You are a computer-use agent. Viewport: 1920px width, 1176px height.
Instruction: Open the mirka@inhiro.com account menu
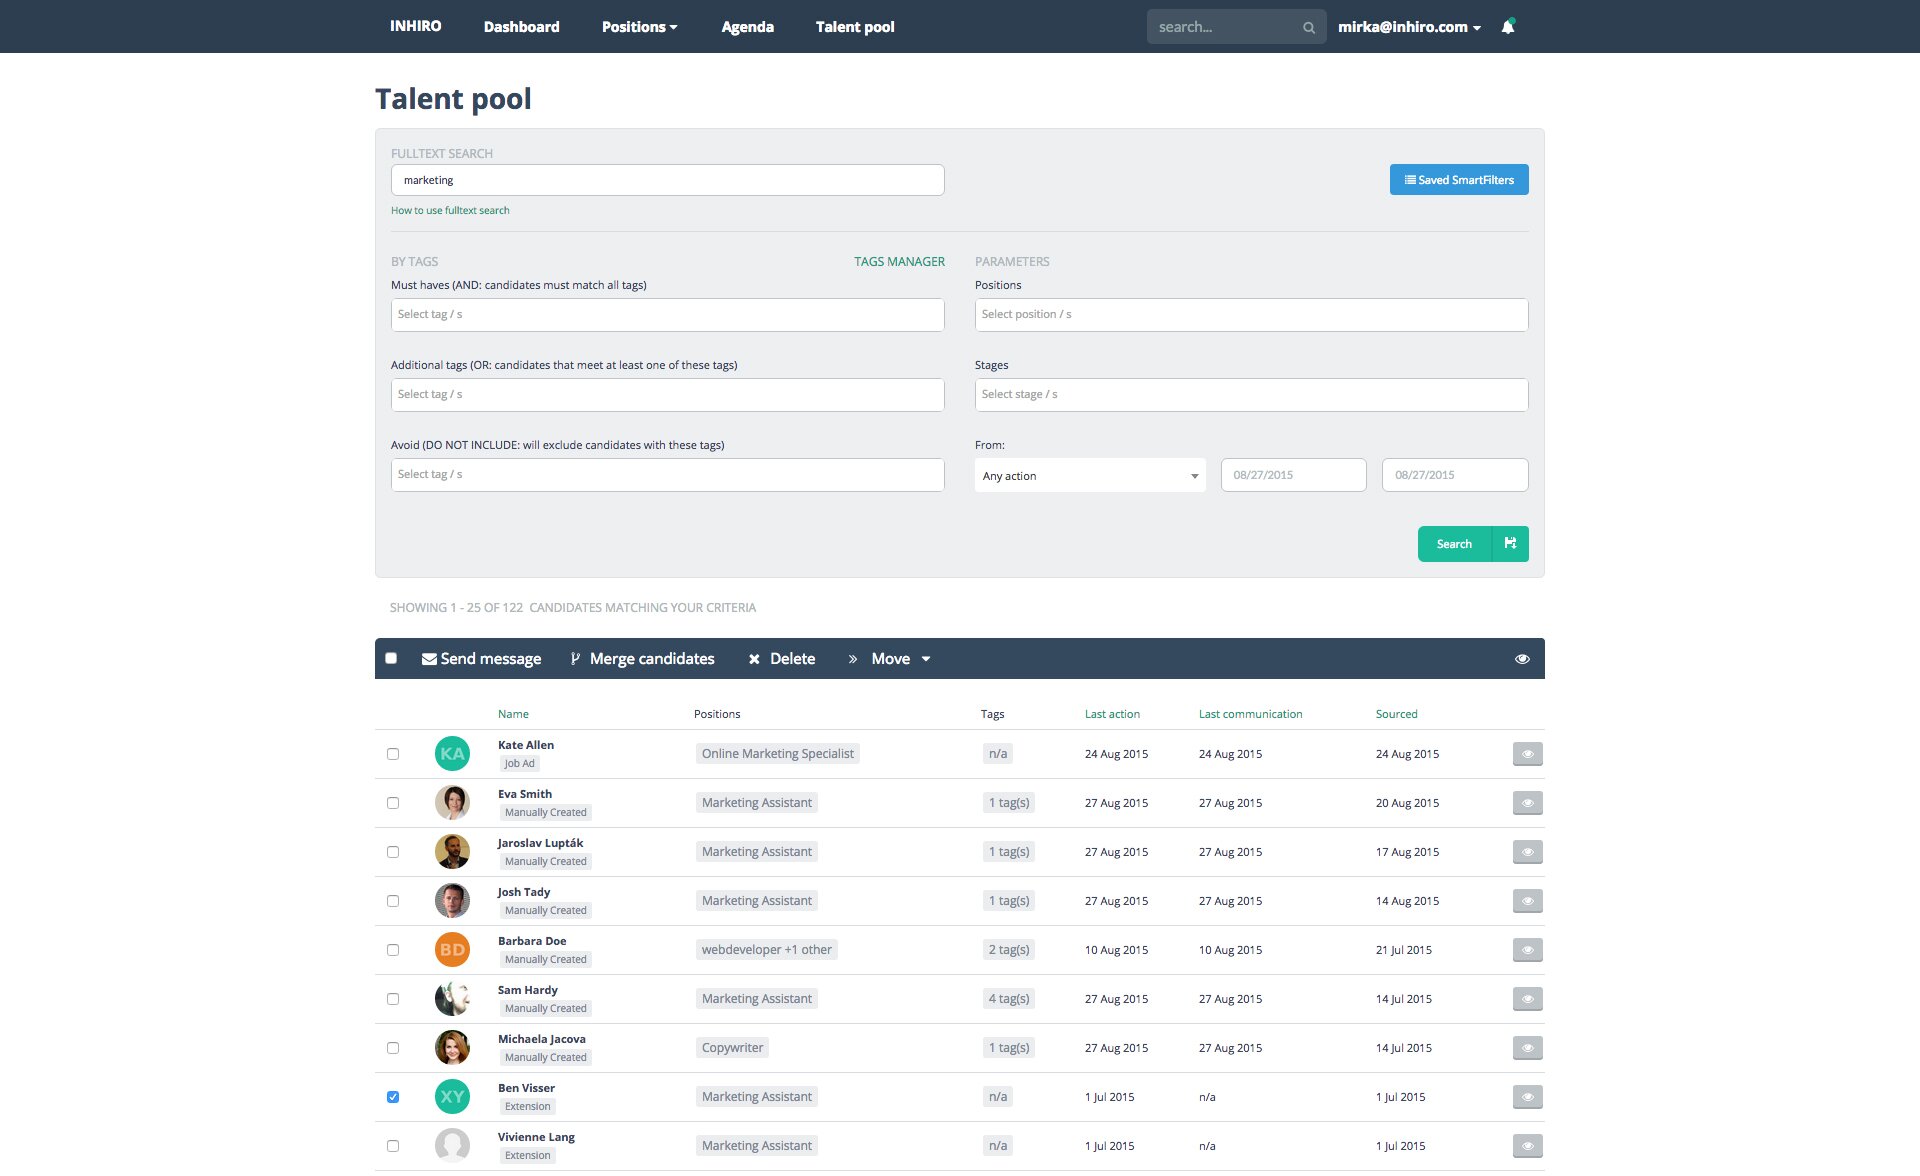point(1409,27)
